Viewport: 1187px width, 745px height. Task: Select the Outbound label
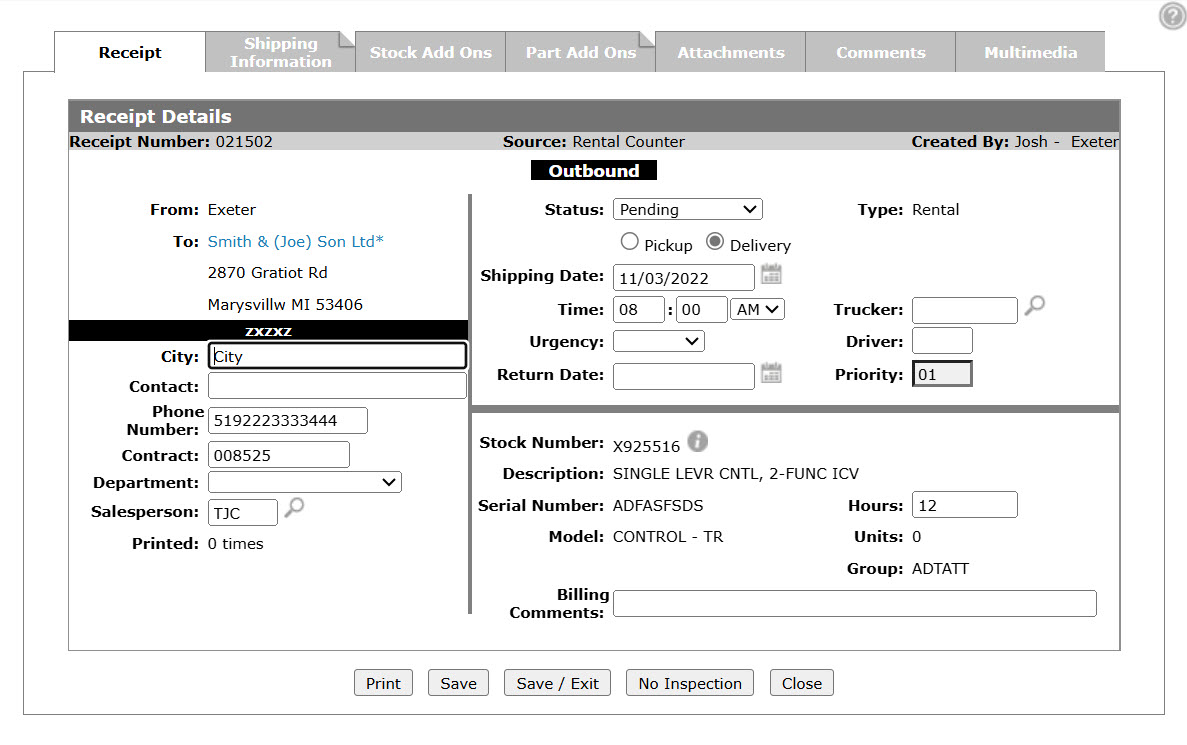click(x=594, y=171)
